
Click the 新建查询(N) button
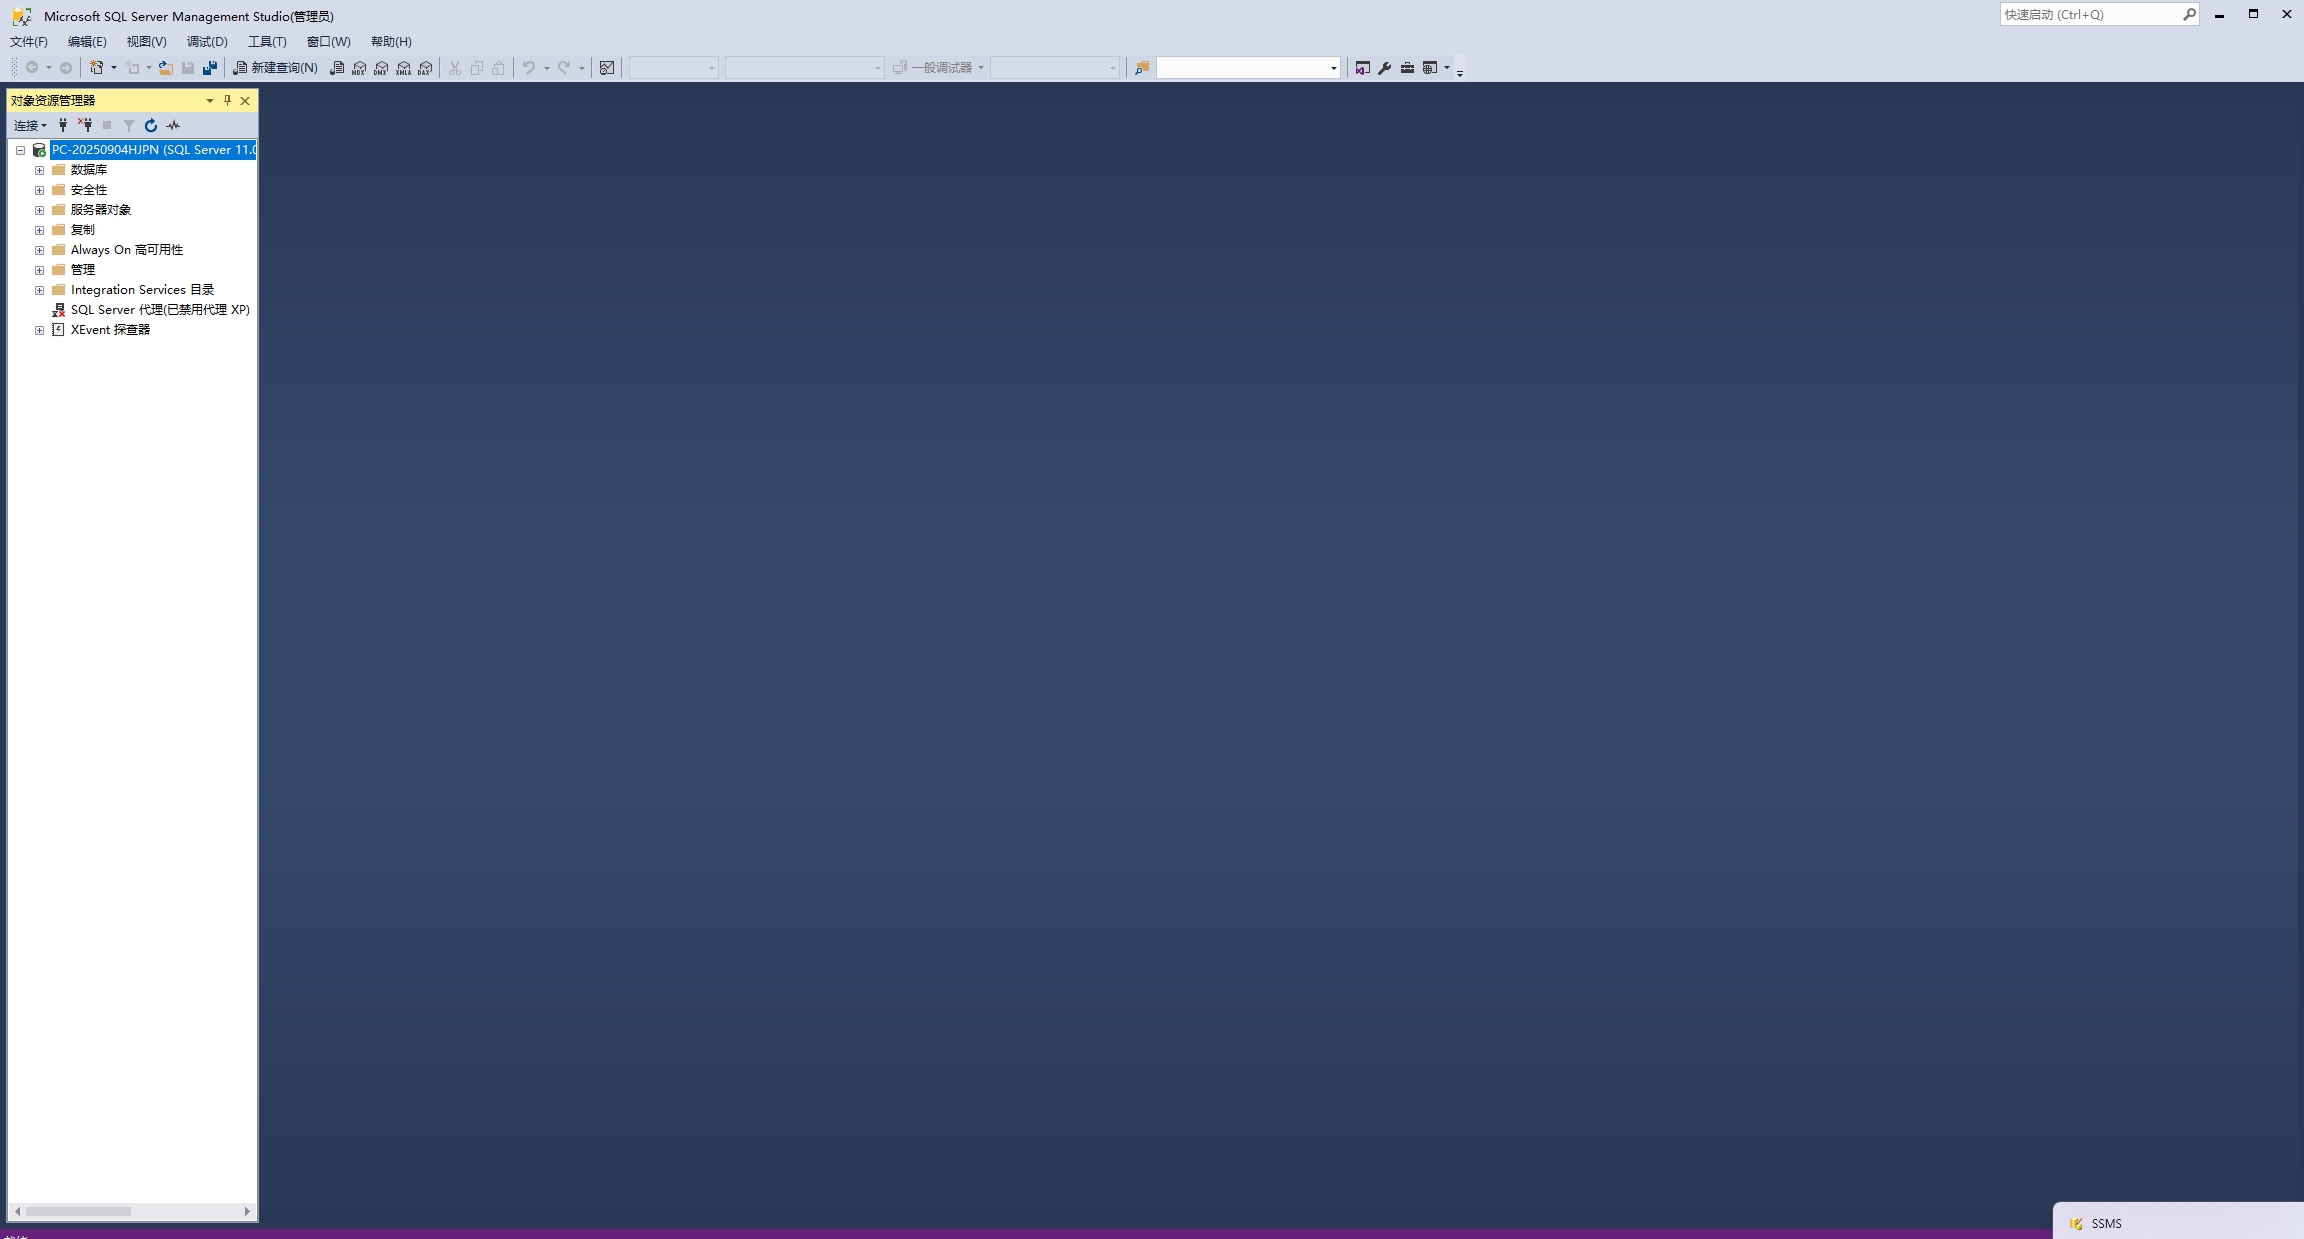pos(276,68)
